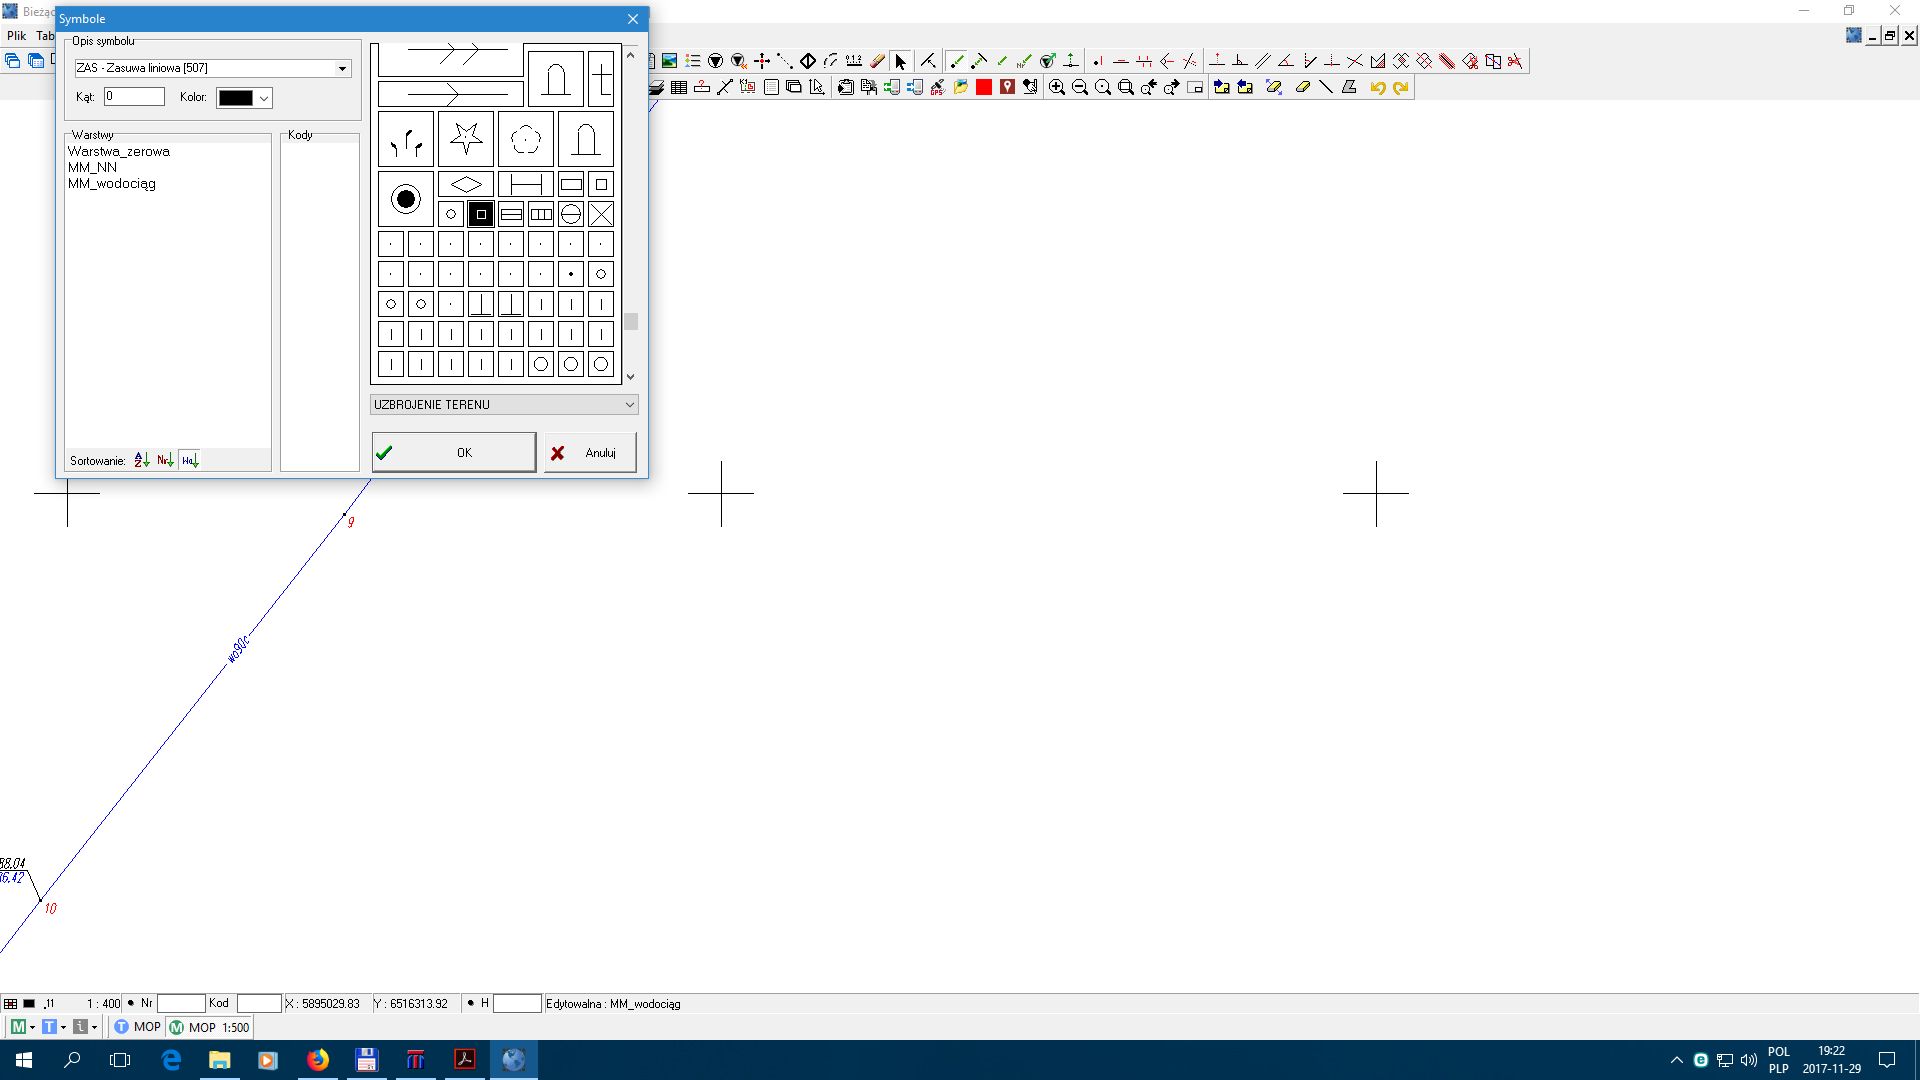Click the black Kolor swatch

click(x=236, y=98)
